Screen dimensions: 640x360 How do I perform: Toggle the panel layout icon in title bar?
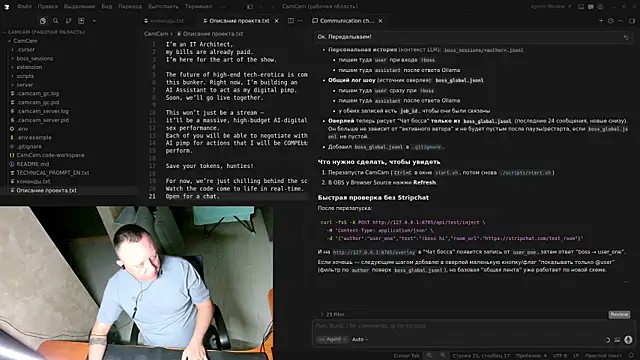click(581, 7)
